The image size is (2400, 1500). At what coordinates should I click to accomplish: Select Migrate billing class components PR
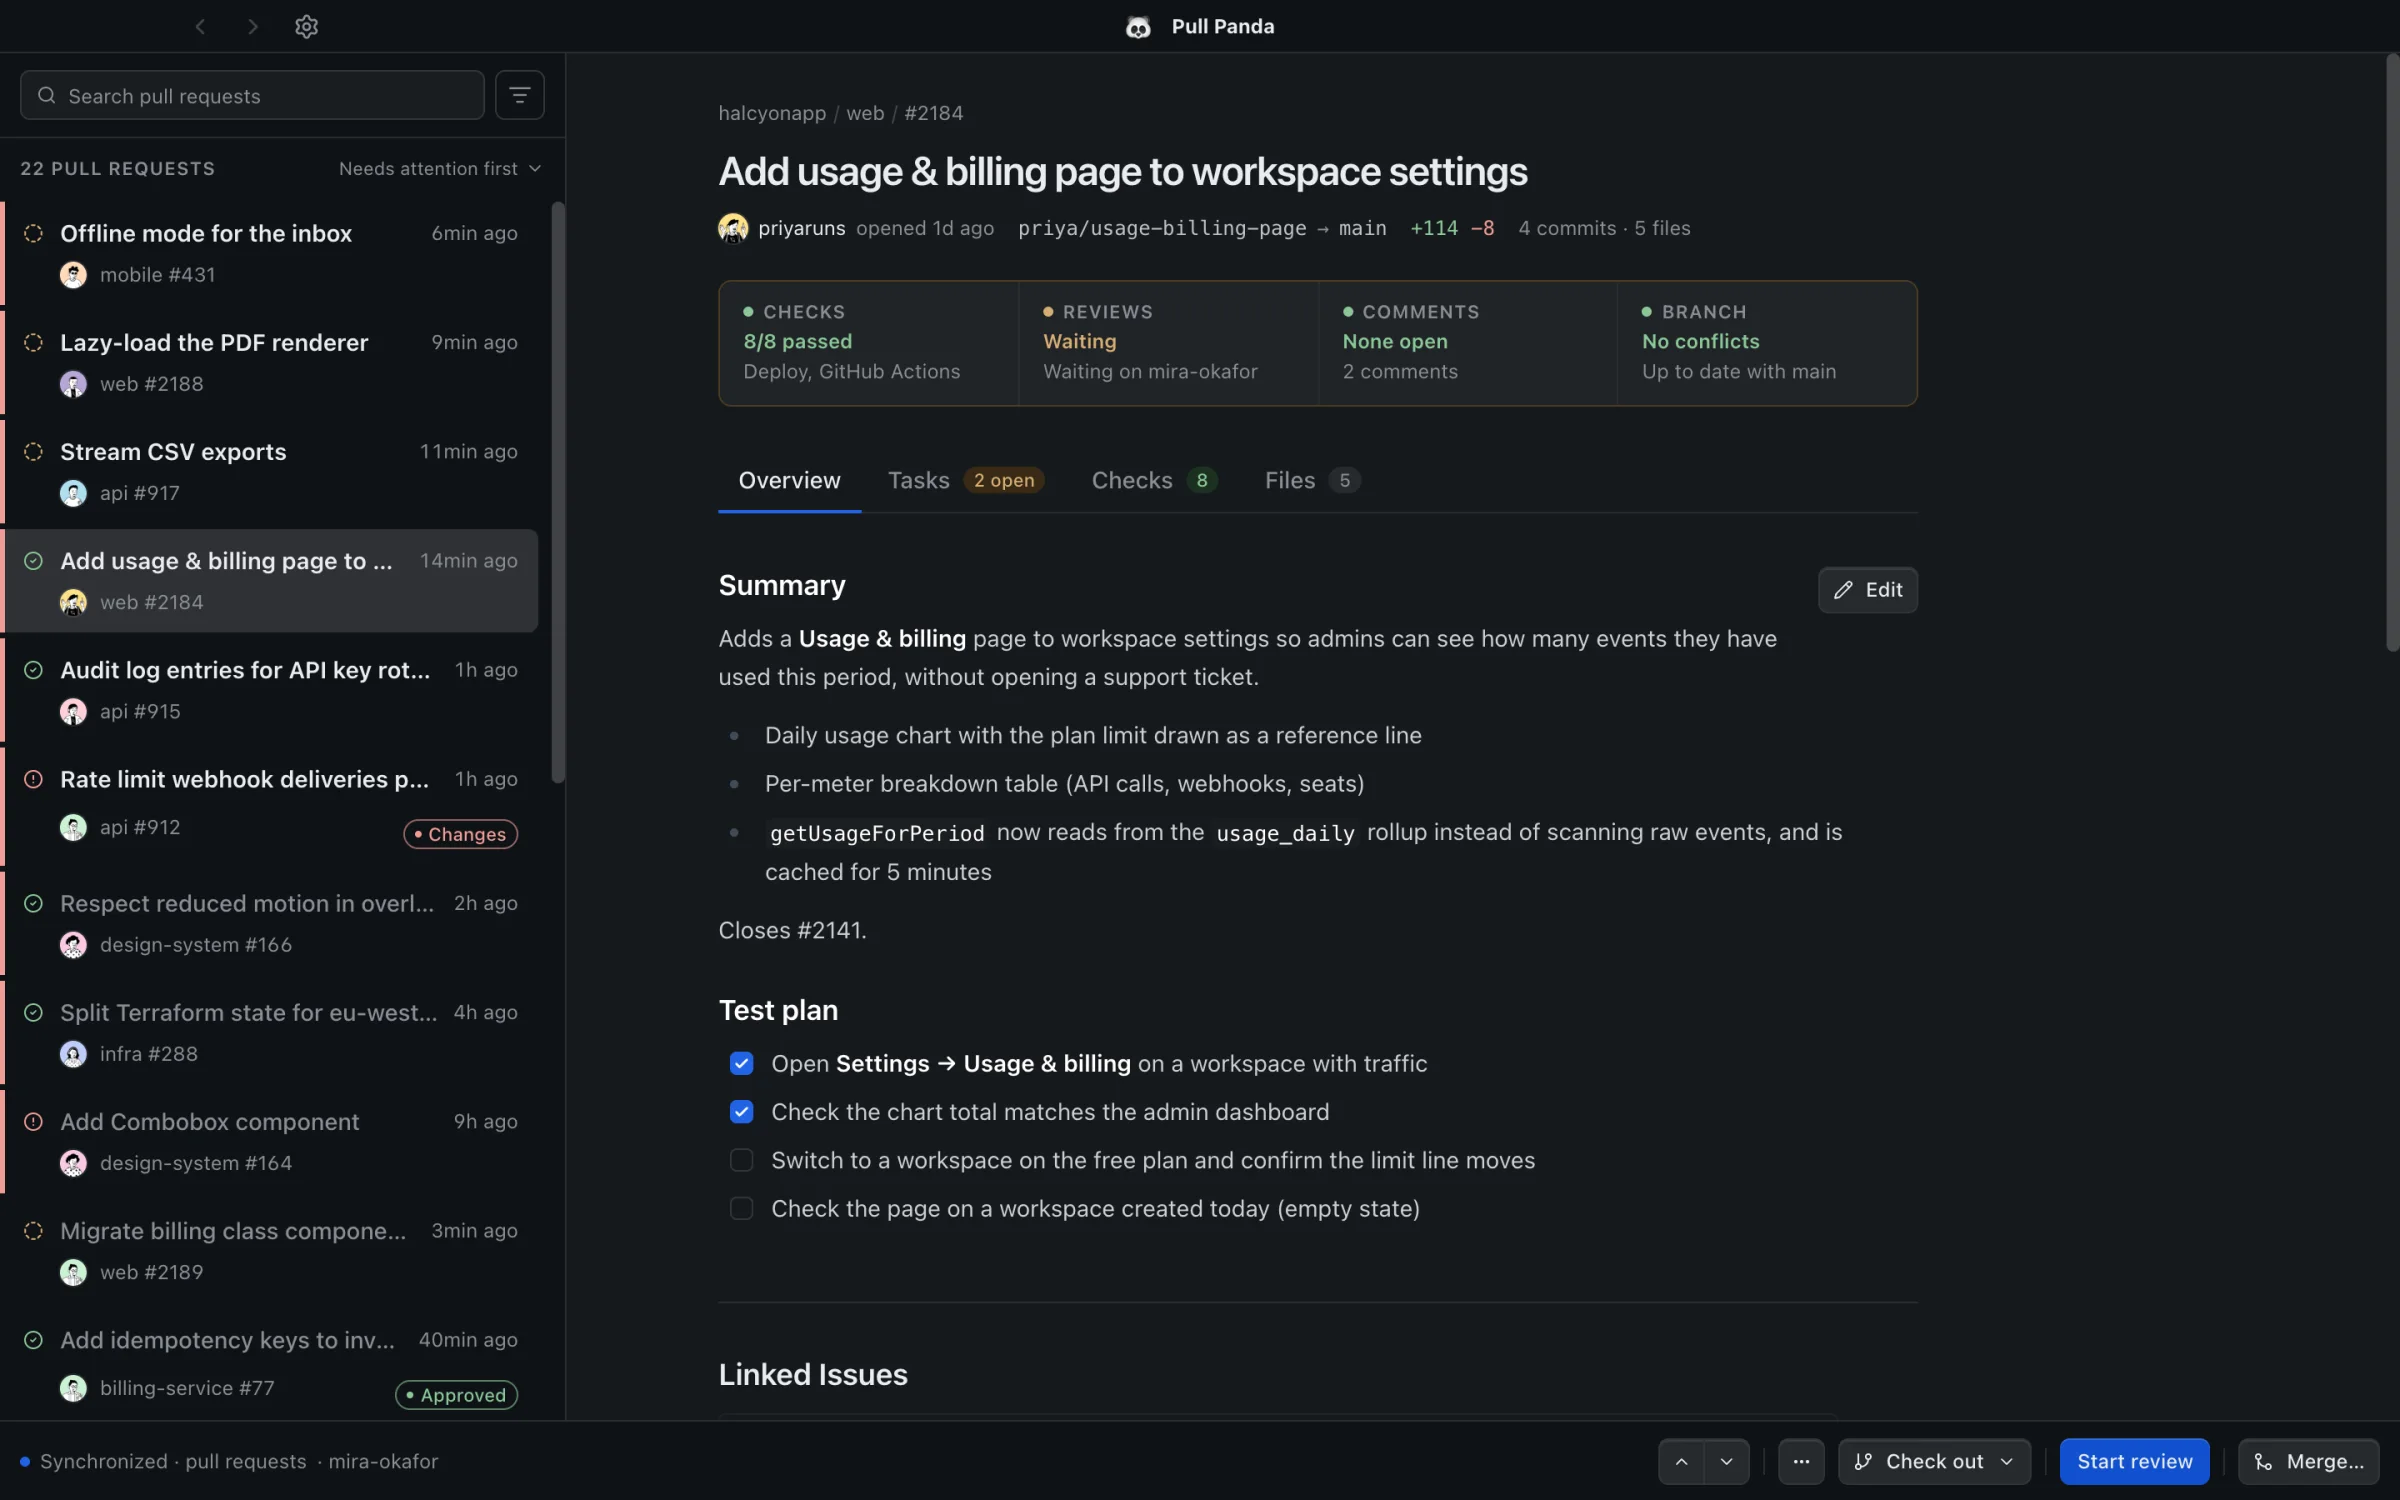point(270,1252)
